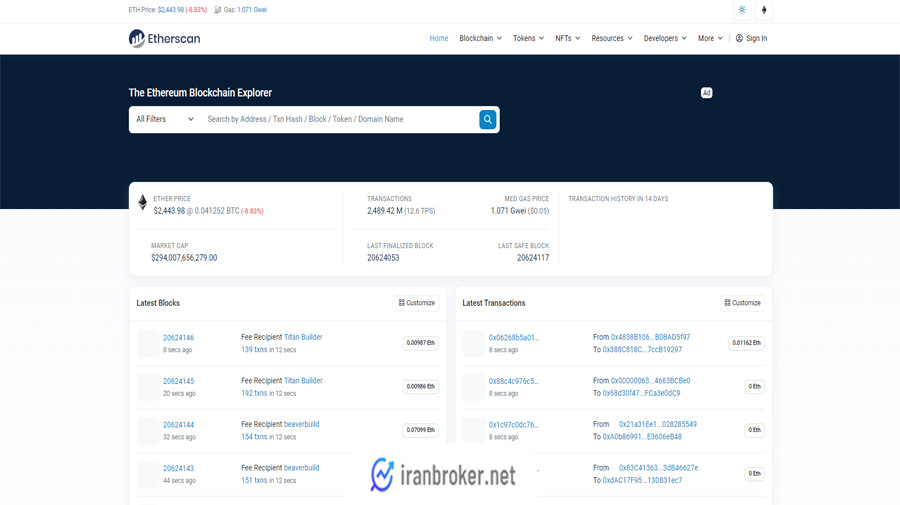Focus the search by address input field
Viewport: 900px width, 505px height.
(339, 119)
